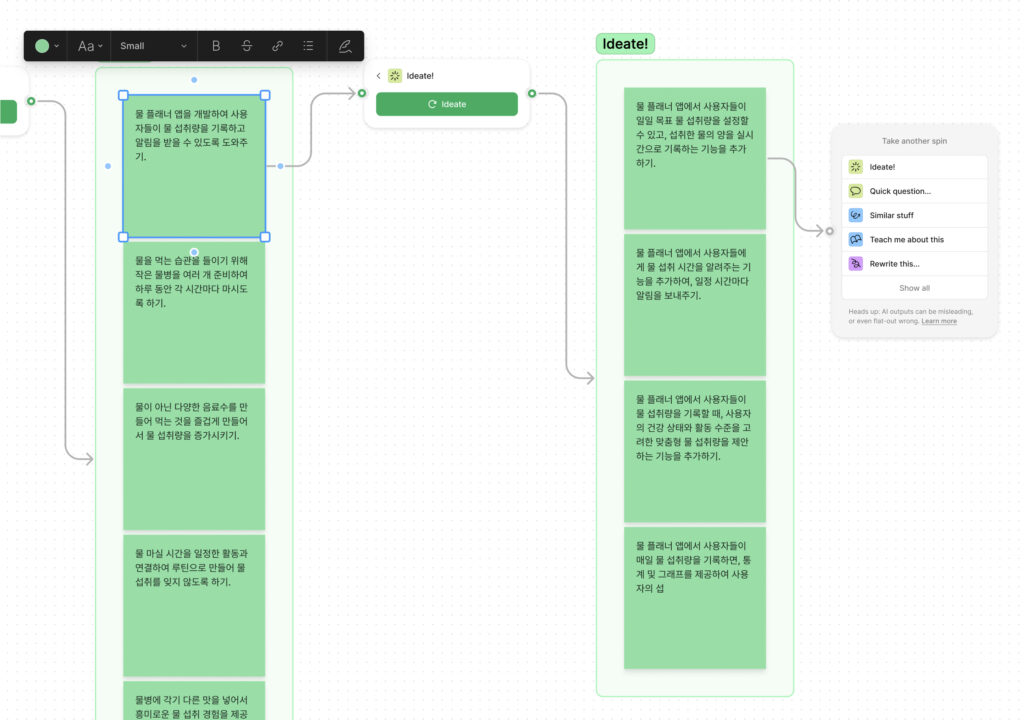Click the bottom-left resize handle of selected note
The image size is (1024, 720).
click(123, 237)
